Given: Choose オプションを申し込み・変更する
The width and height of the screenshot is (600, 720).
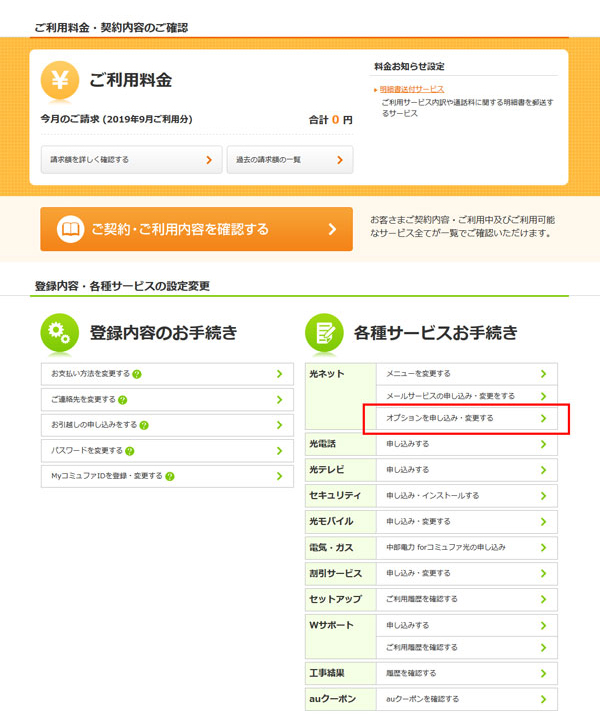Looking at the screenshot, I should (x=467, y=418).
